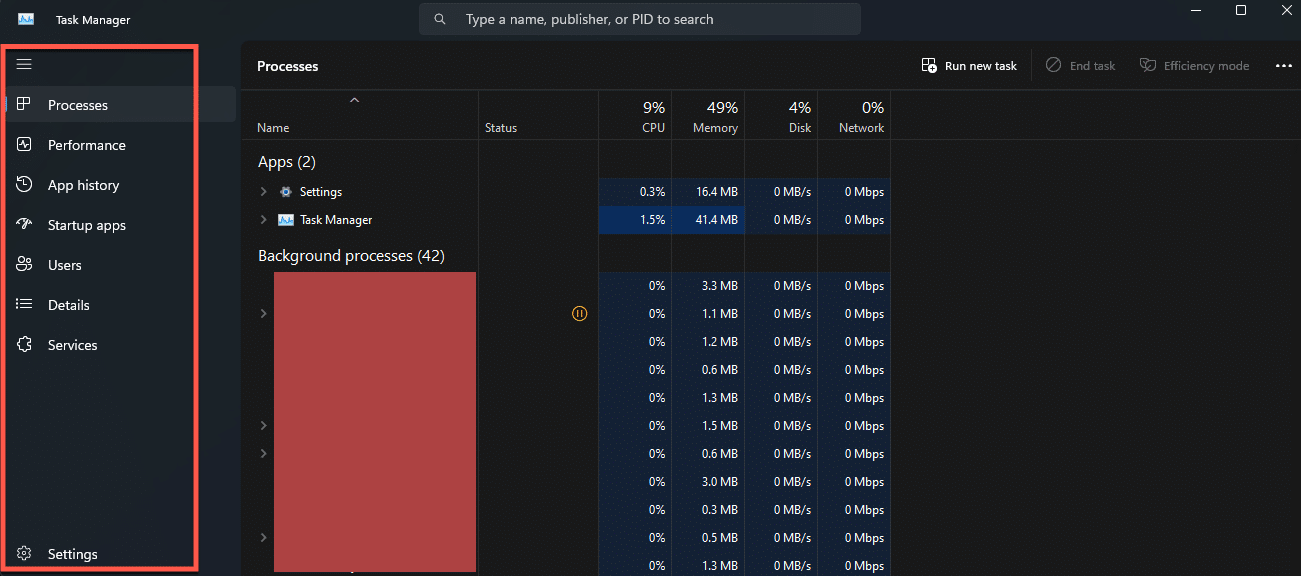
Task: Select the Processes tab in sidebar
Action: tap(77, 105)
